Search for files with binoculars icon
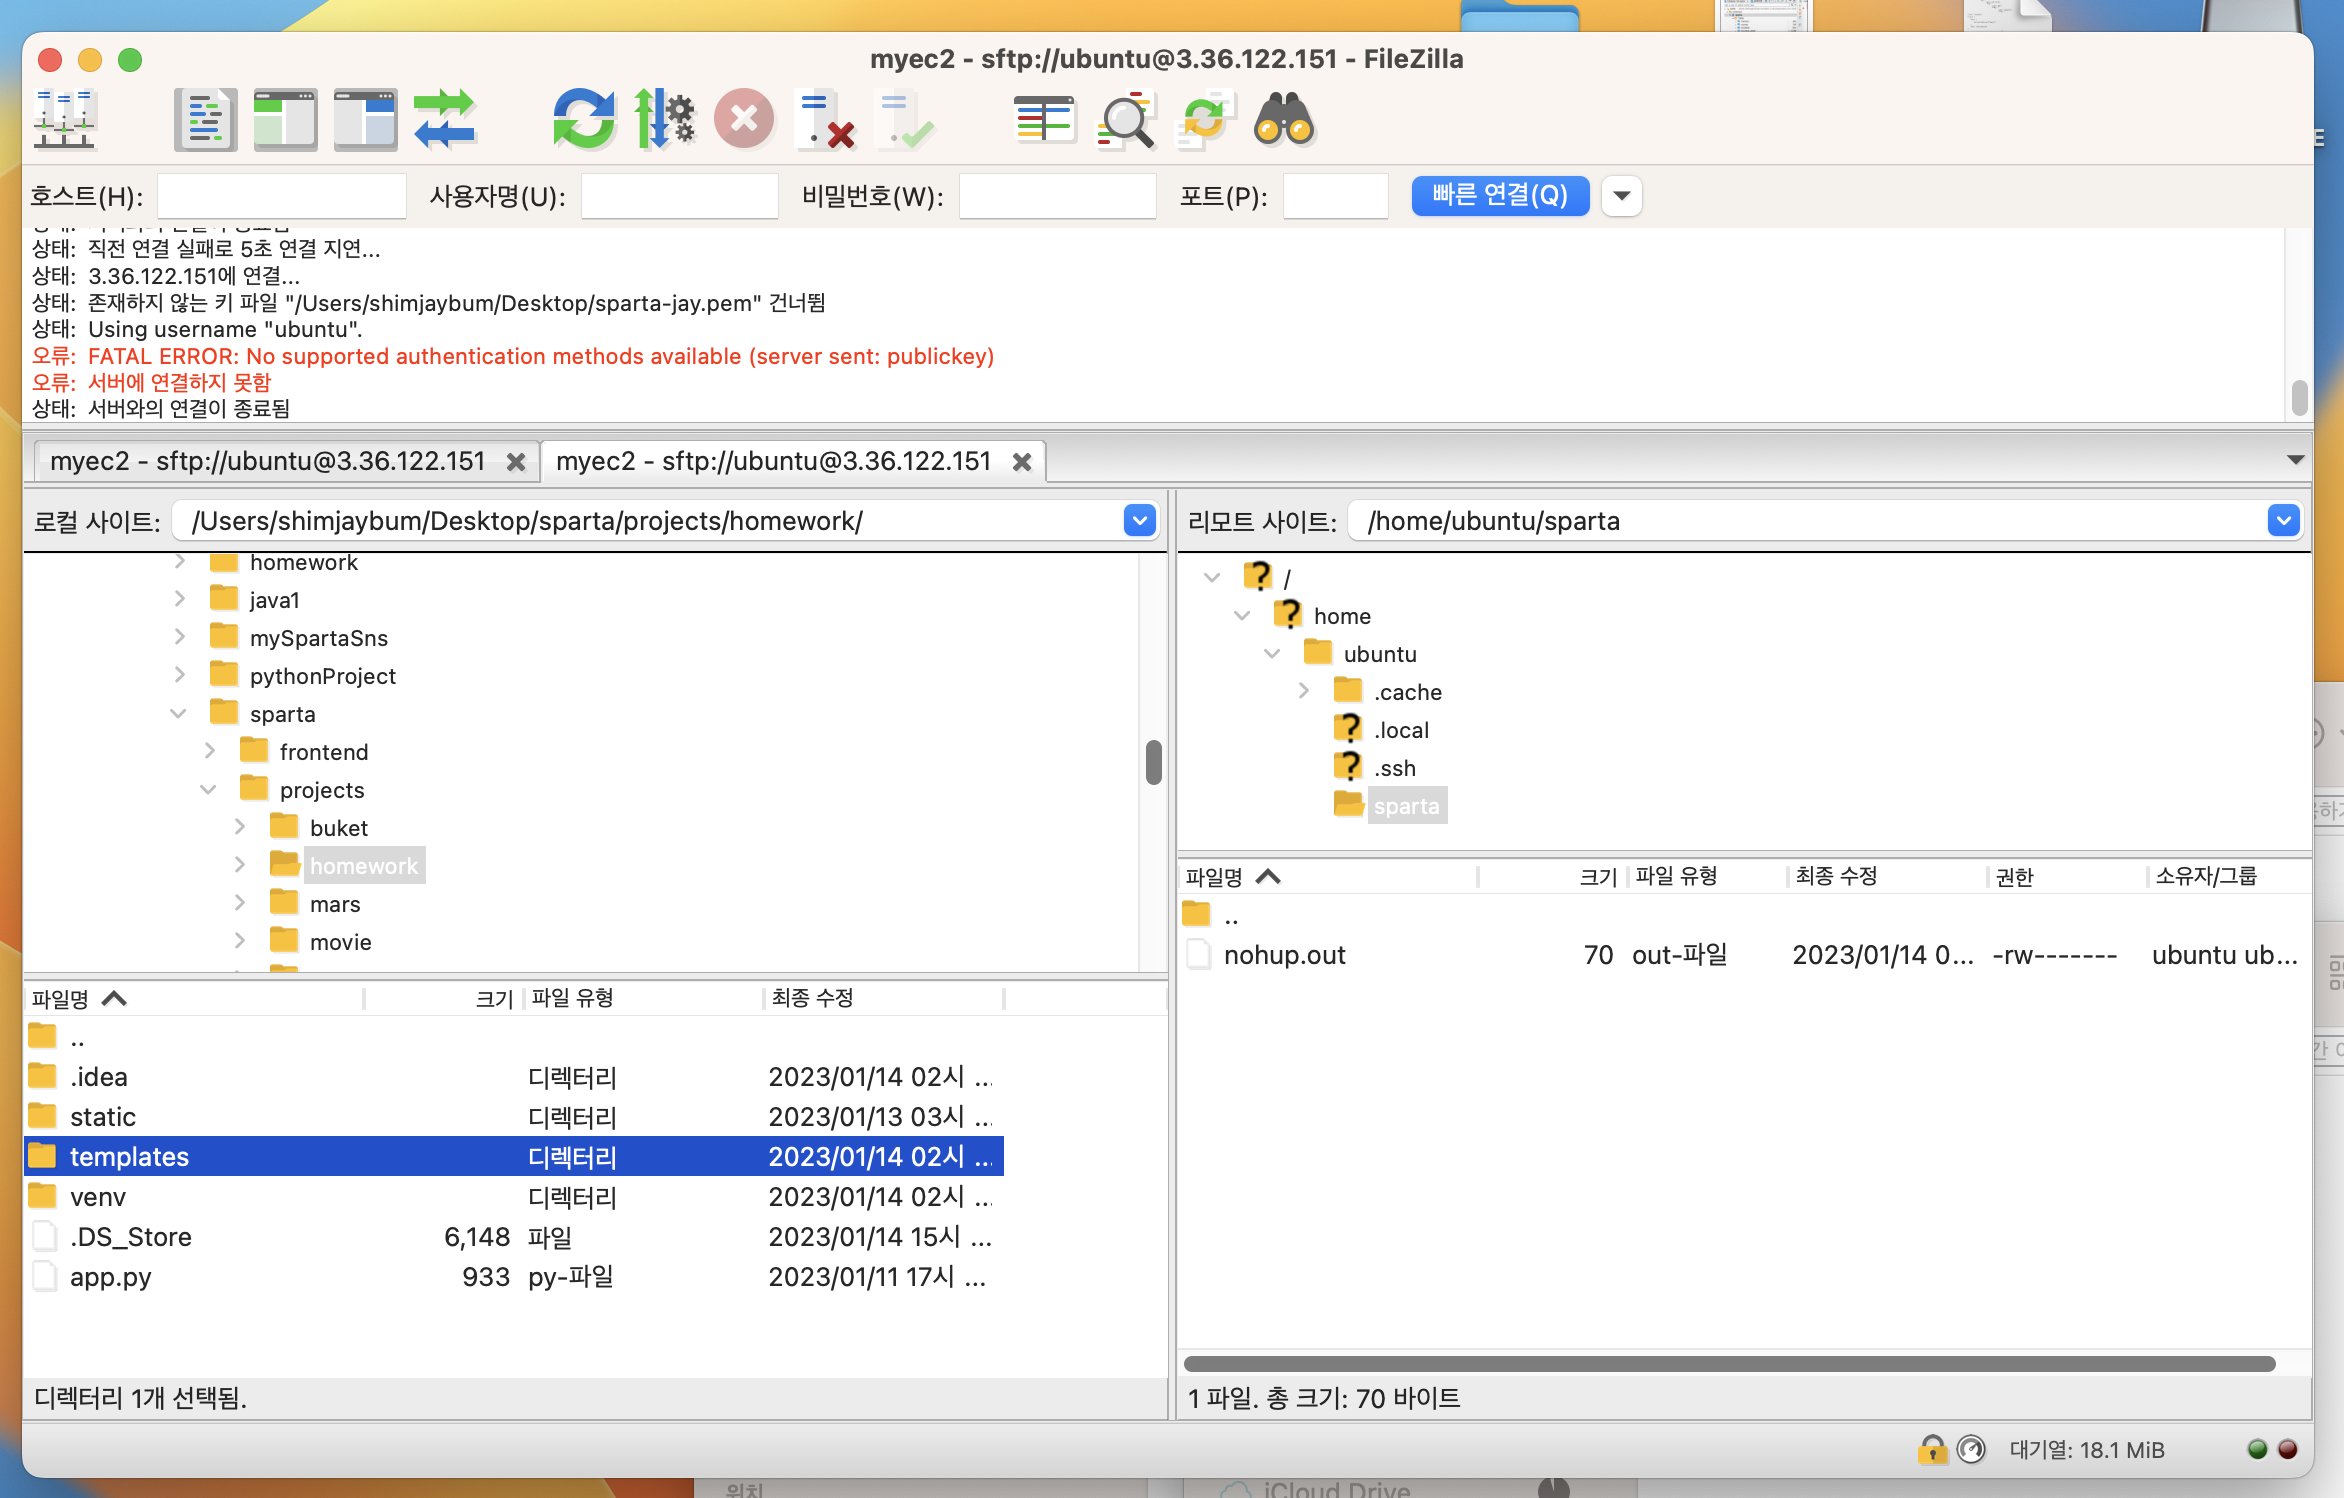Image resolution: width=2344 pixels, height=1498 pixels. click(x=1284, y=120)
